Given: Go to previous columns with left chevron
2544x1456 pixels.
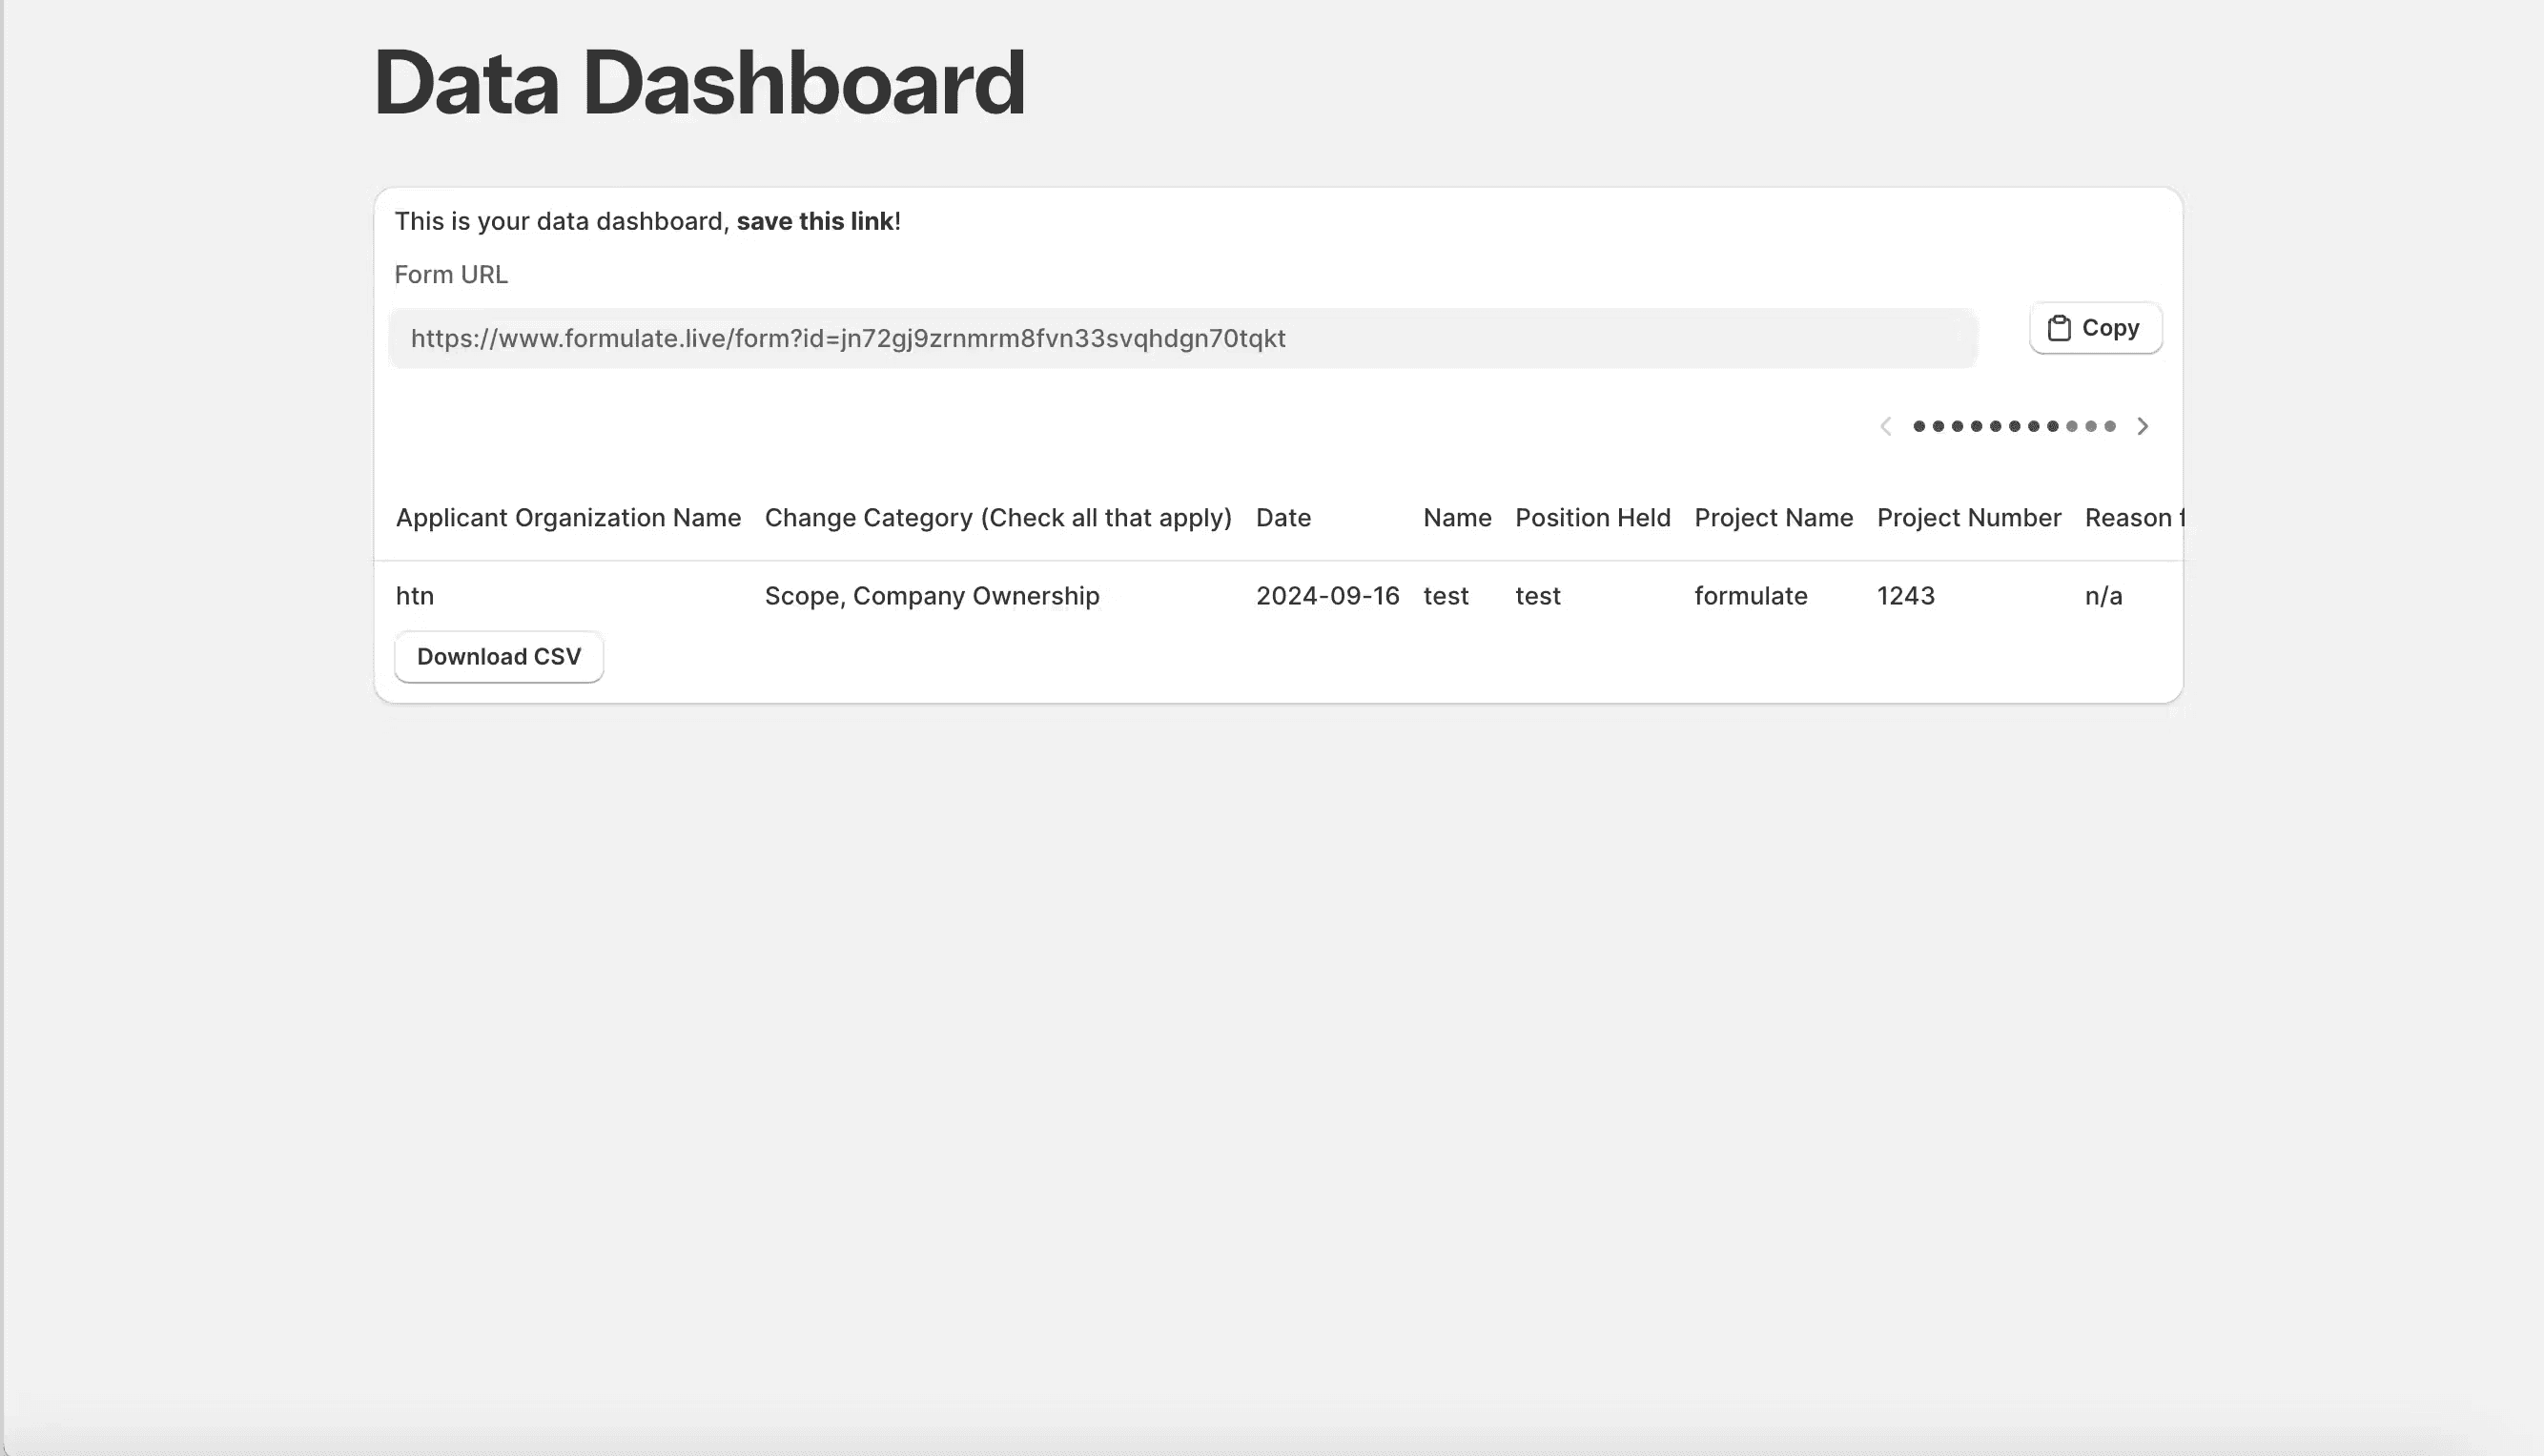Looking at the screenshot, I should 1886,427.
